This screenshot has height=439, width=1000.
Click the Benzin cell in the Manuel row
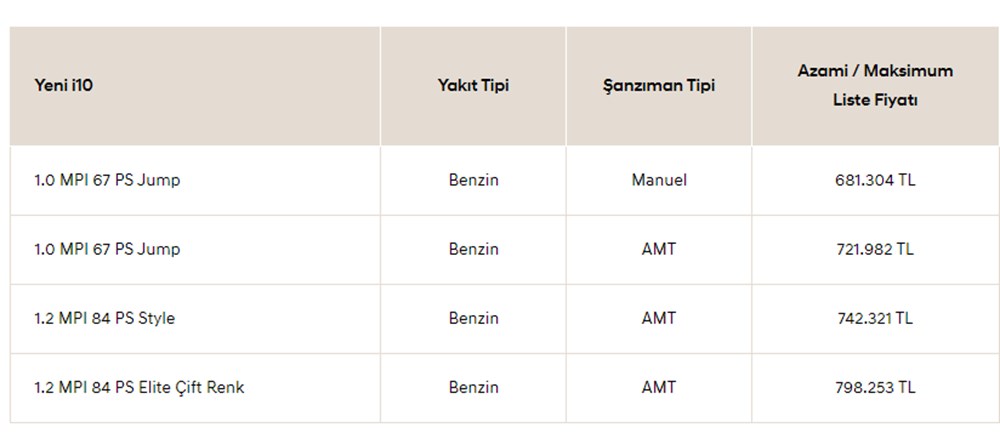point(473,181)
